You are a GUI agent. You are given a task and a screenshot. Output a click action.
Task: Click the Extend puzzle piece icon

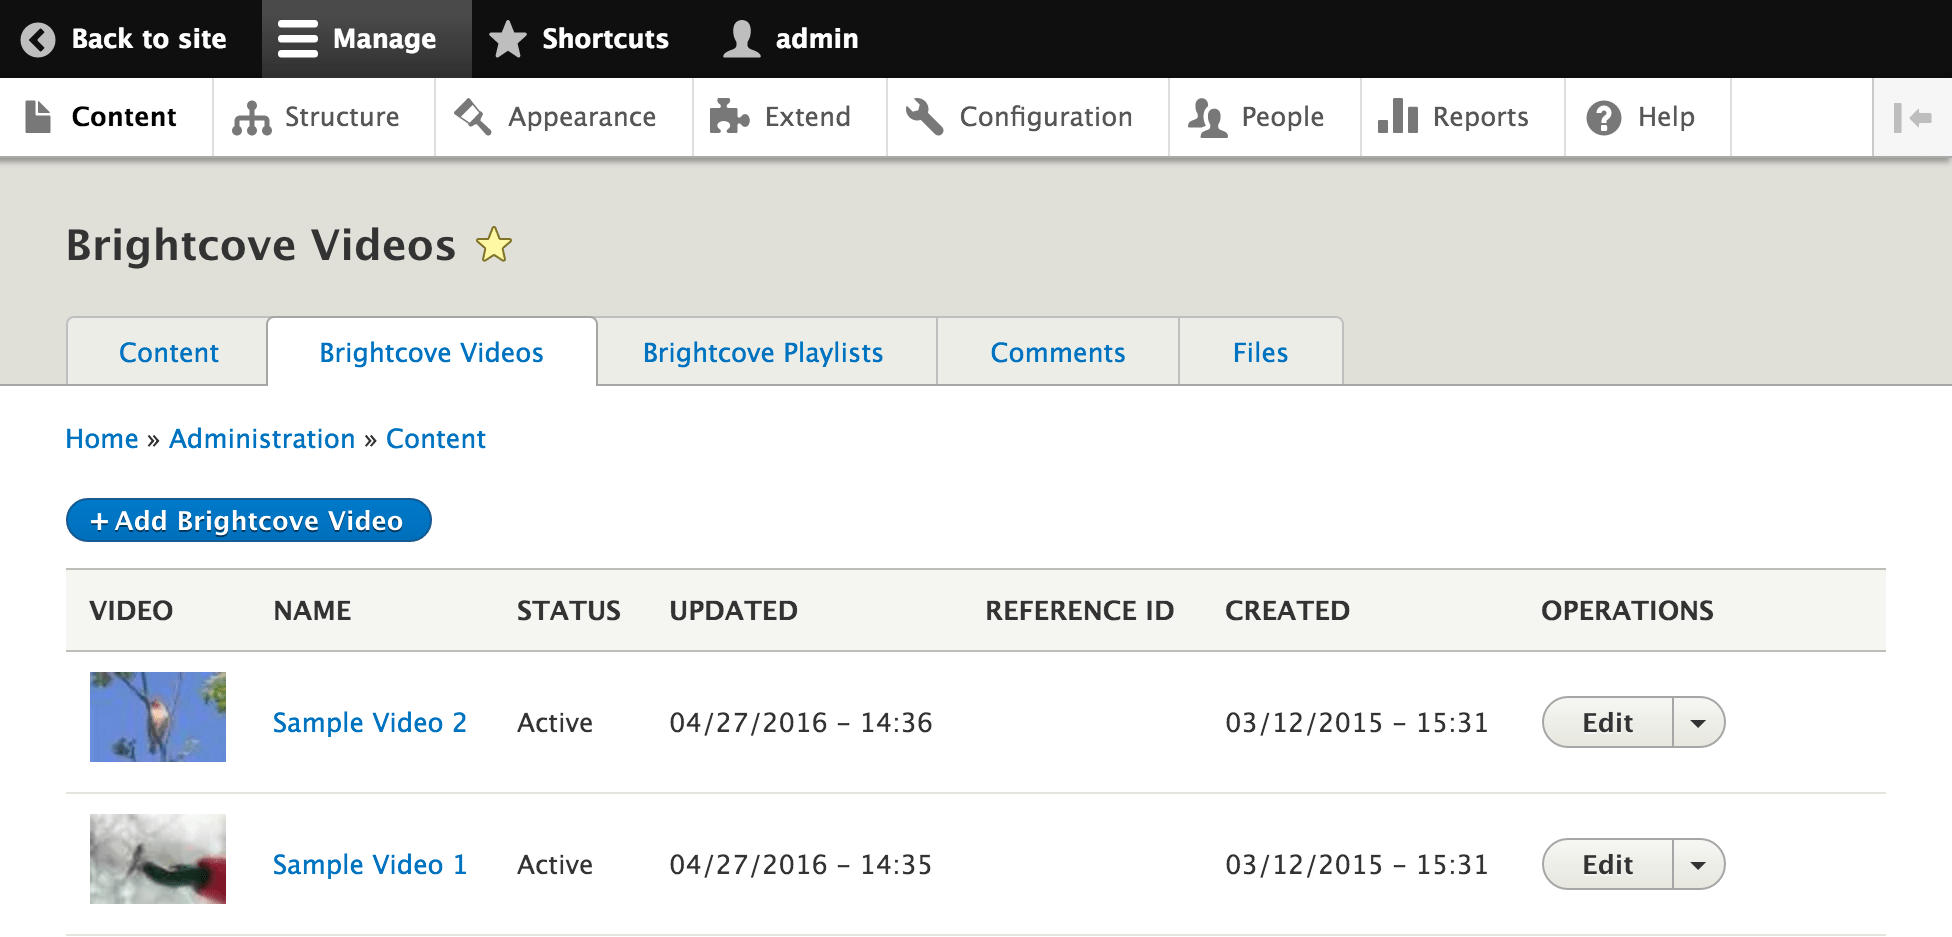click(729, 117)
